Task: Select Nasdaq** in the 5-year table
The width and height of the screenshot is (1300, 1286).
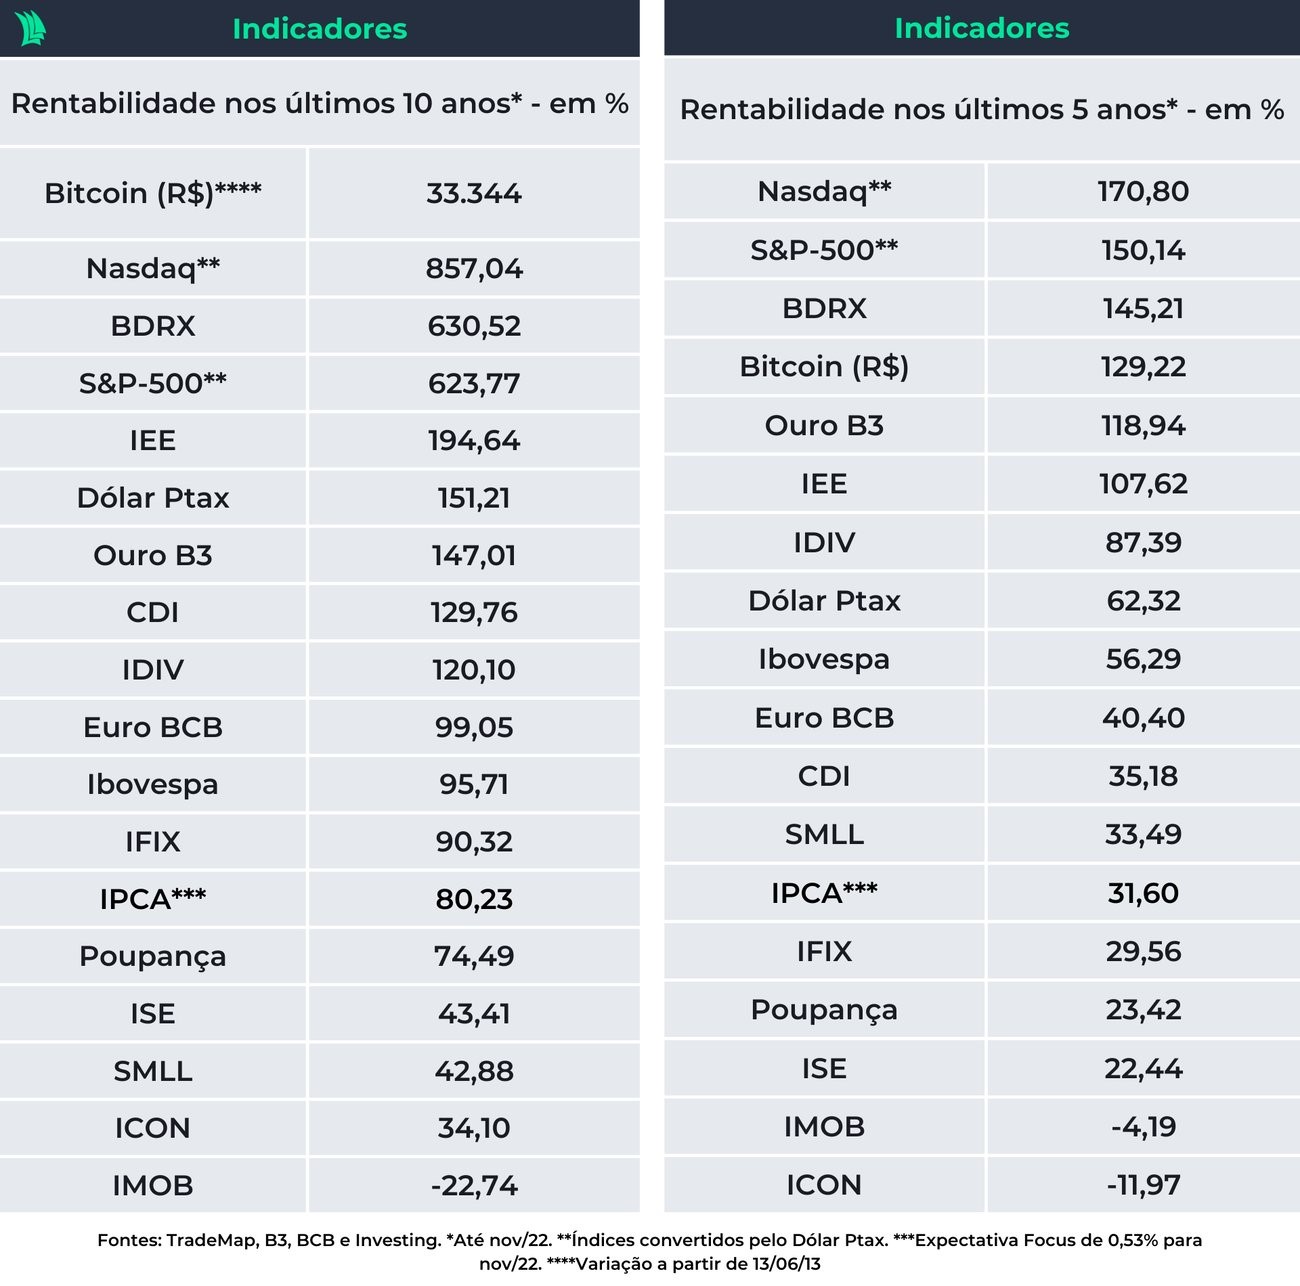Action: 824,191
